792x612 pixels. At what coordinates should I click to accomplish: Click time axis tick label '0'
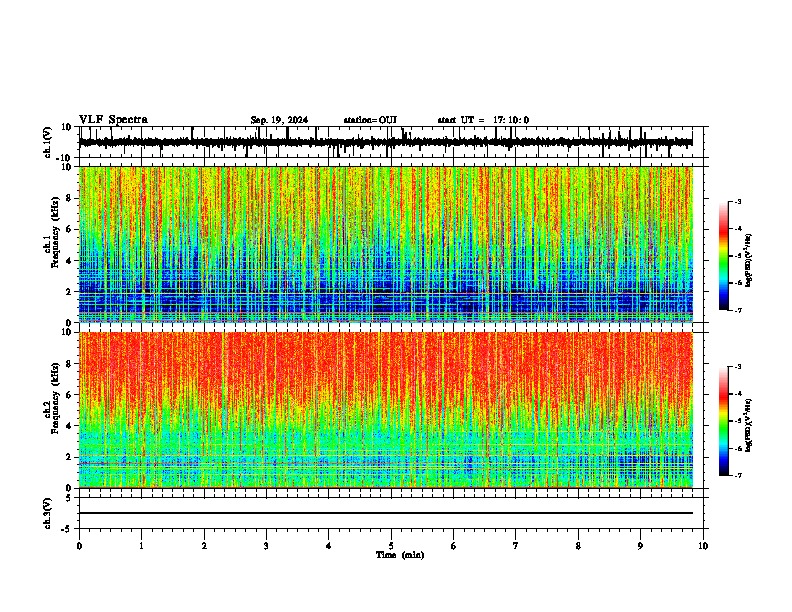coord(79,546)
